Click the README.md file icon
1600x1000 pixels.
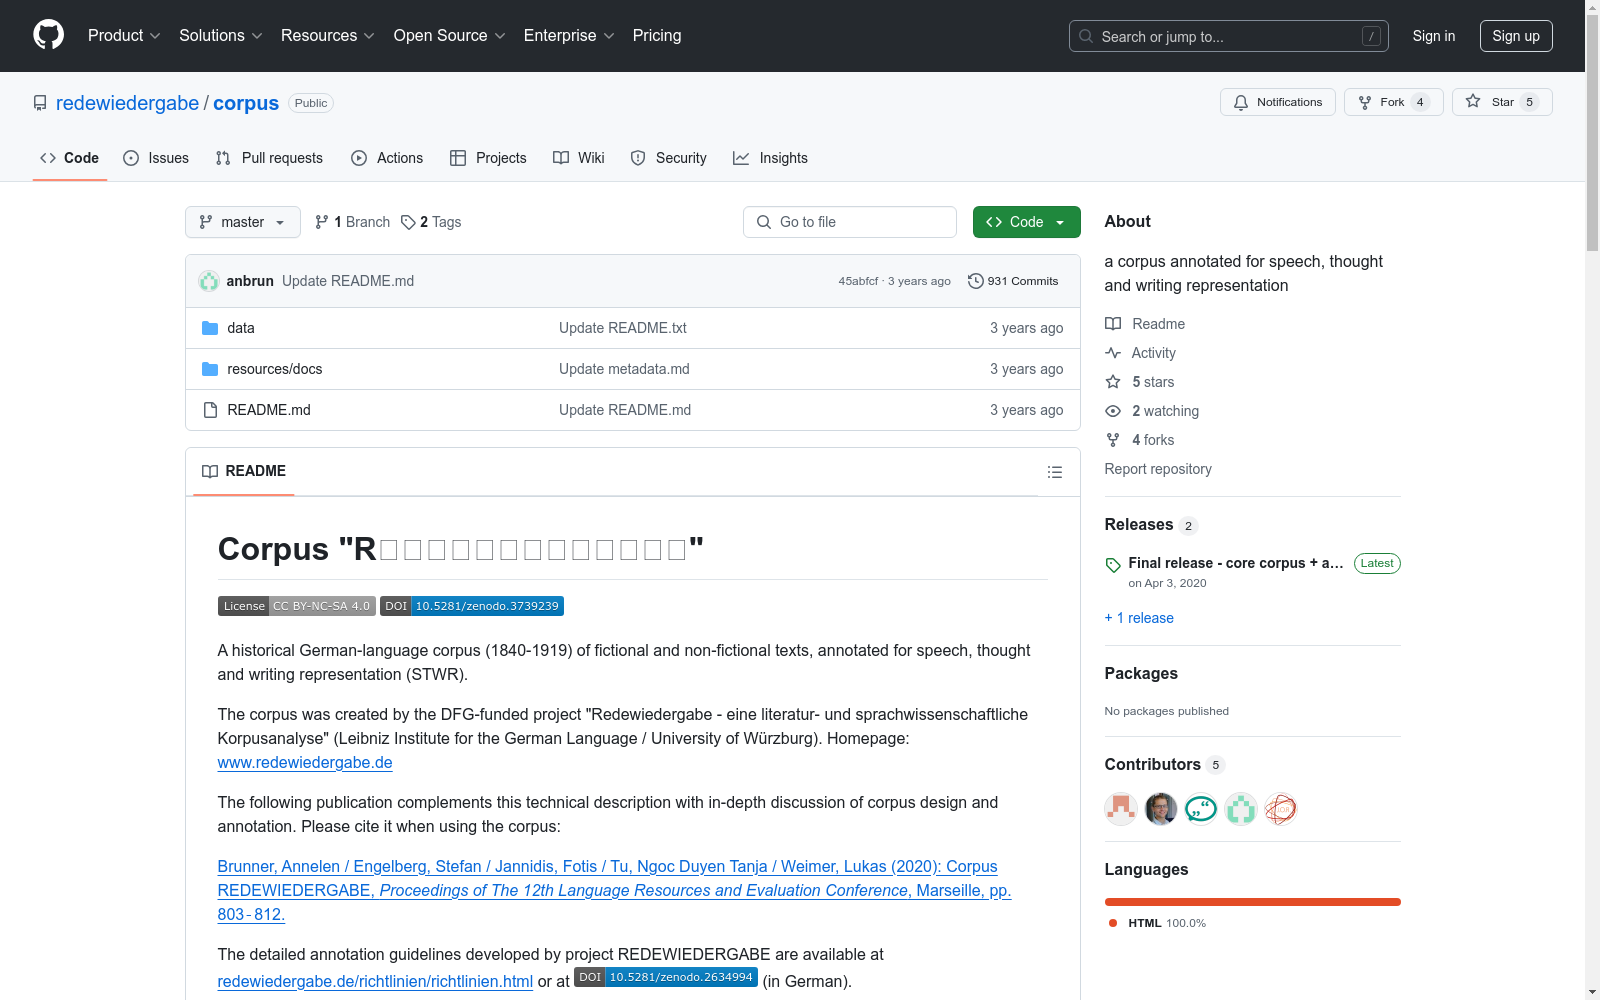coord(210,410)
